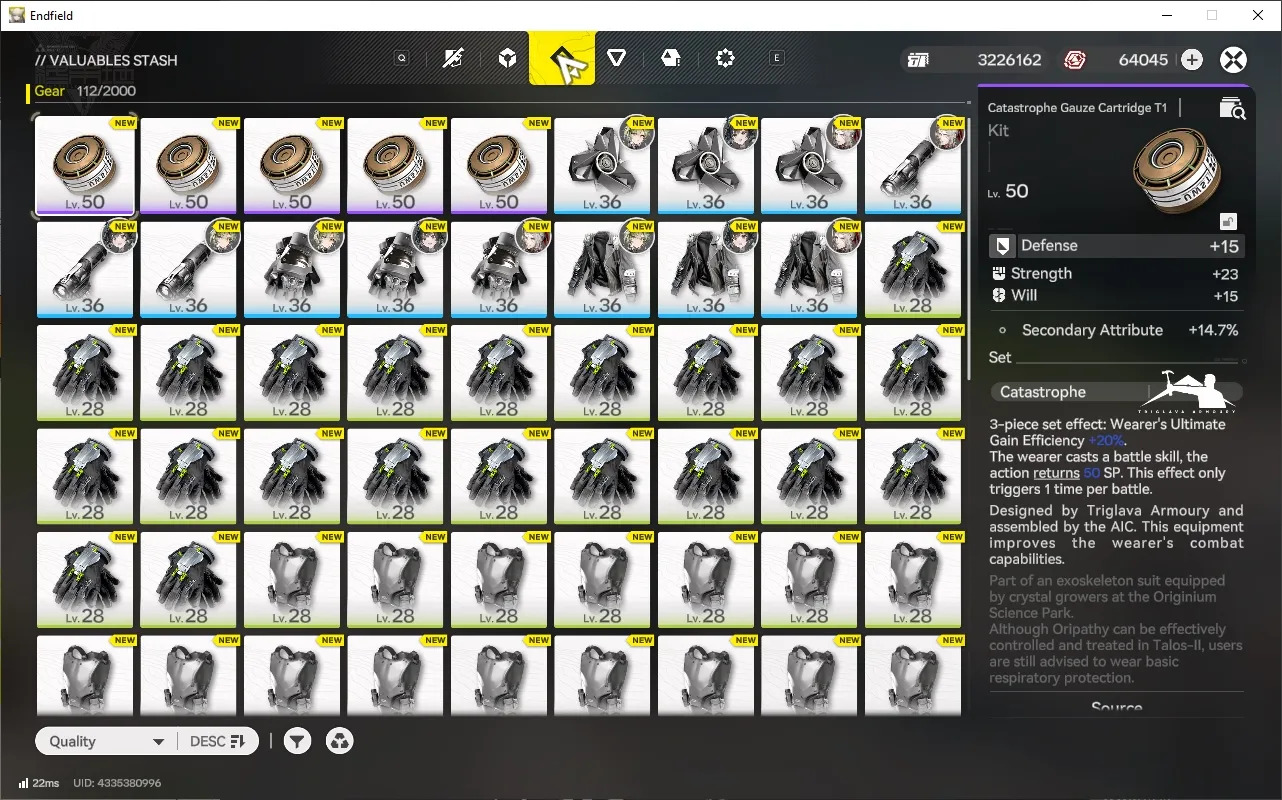Click the Endfield app icon in the title bar
The image size is (1282, 800).
16,15
